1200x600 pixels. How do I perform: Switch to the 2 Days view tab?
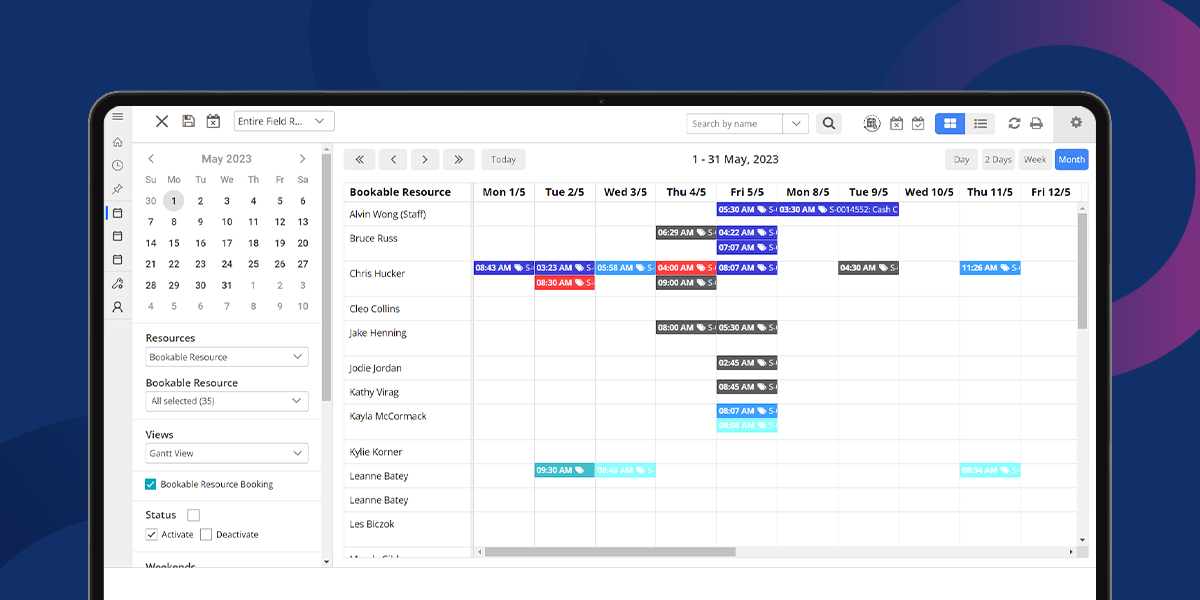[x=998, y=159]
